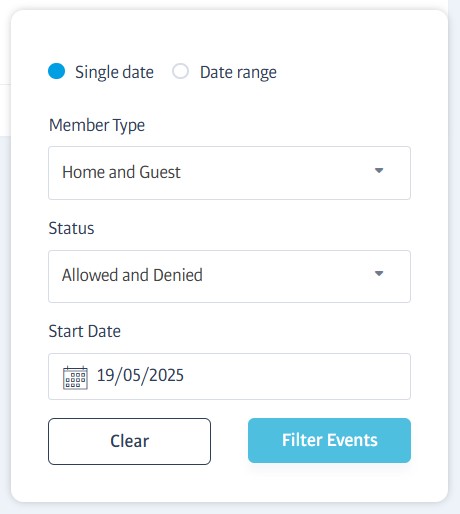The width and height of the screenshot is (460, 514).
Task: Click the 'Single date' option label
Action: (114, 72)
